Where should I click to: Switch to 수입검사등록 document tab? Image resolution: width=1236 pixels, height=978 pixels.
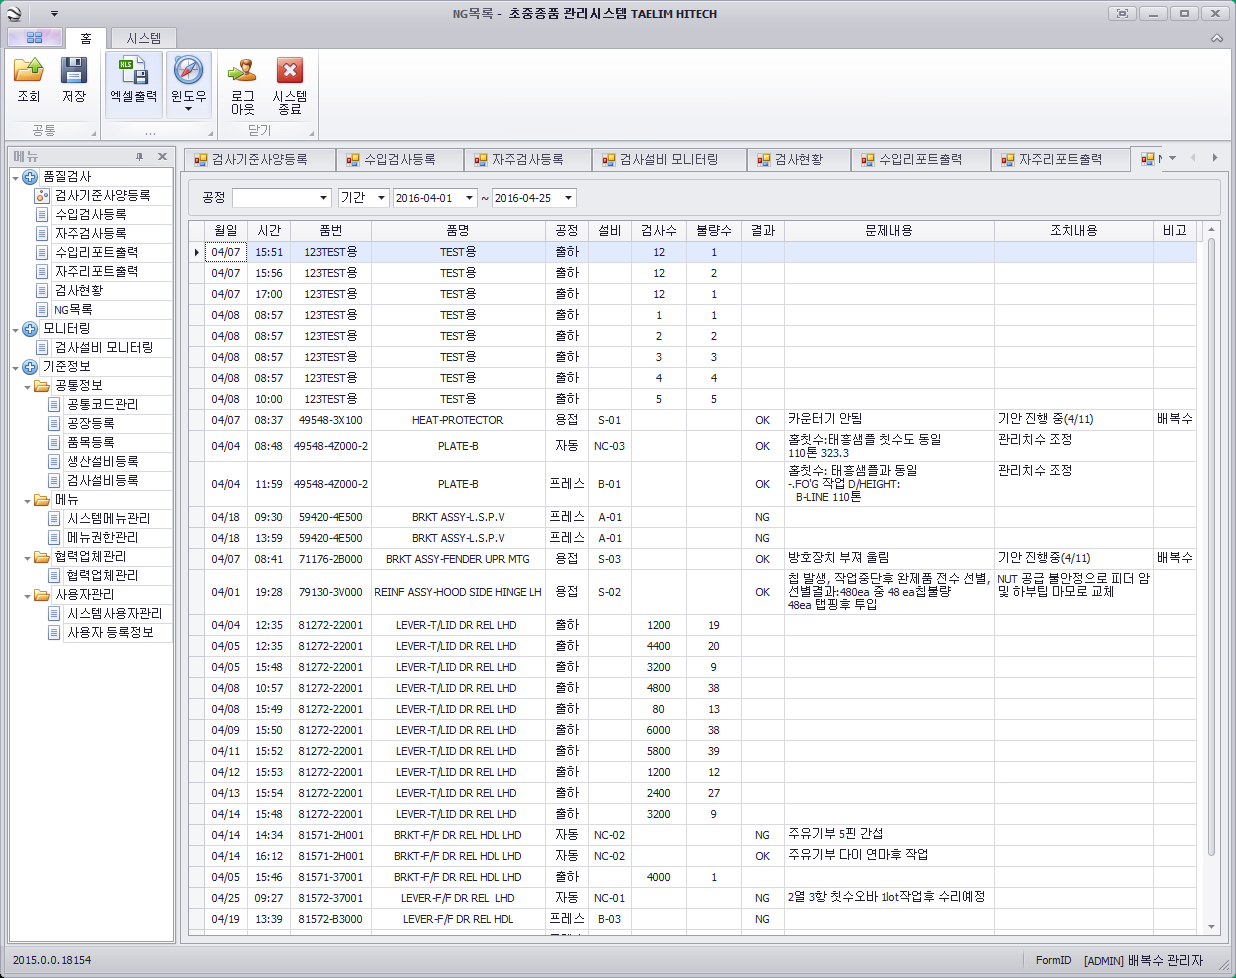coord(400,160)
